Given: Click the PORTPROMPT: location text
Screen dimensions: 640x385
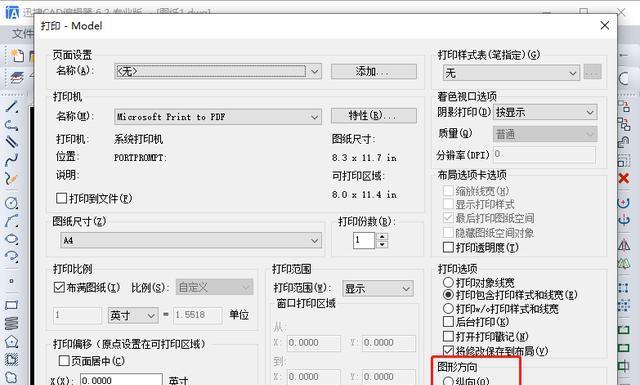Looking at the screenshot, I should tap(140, 158).
